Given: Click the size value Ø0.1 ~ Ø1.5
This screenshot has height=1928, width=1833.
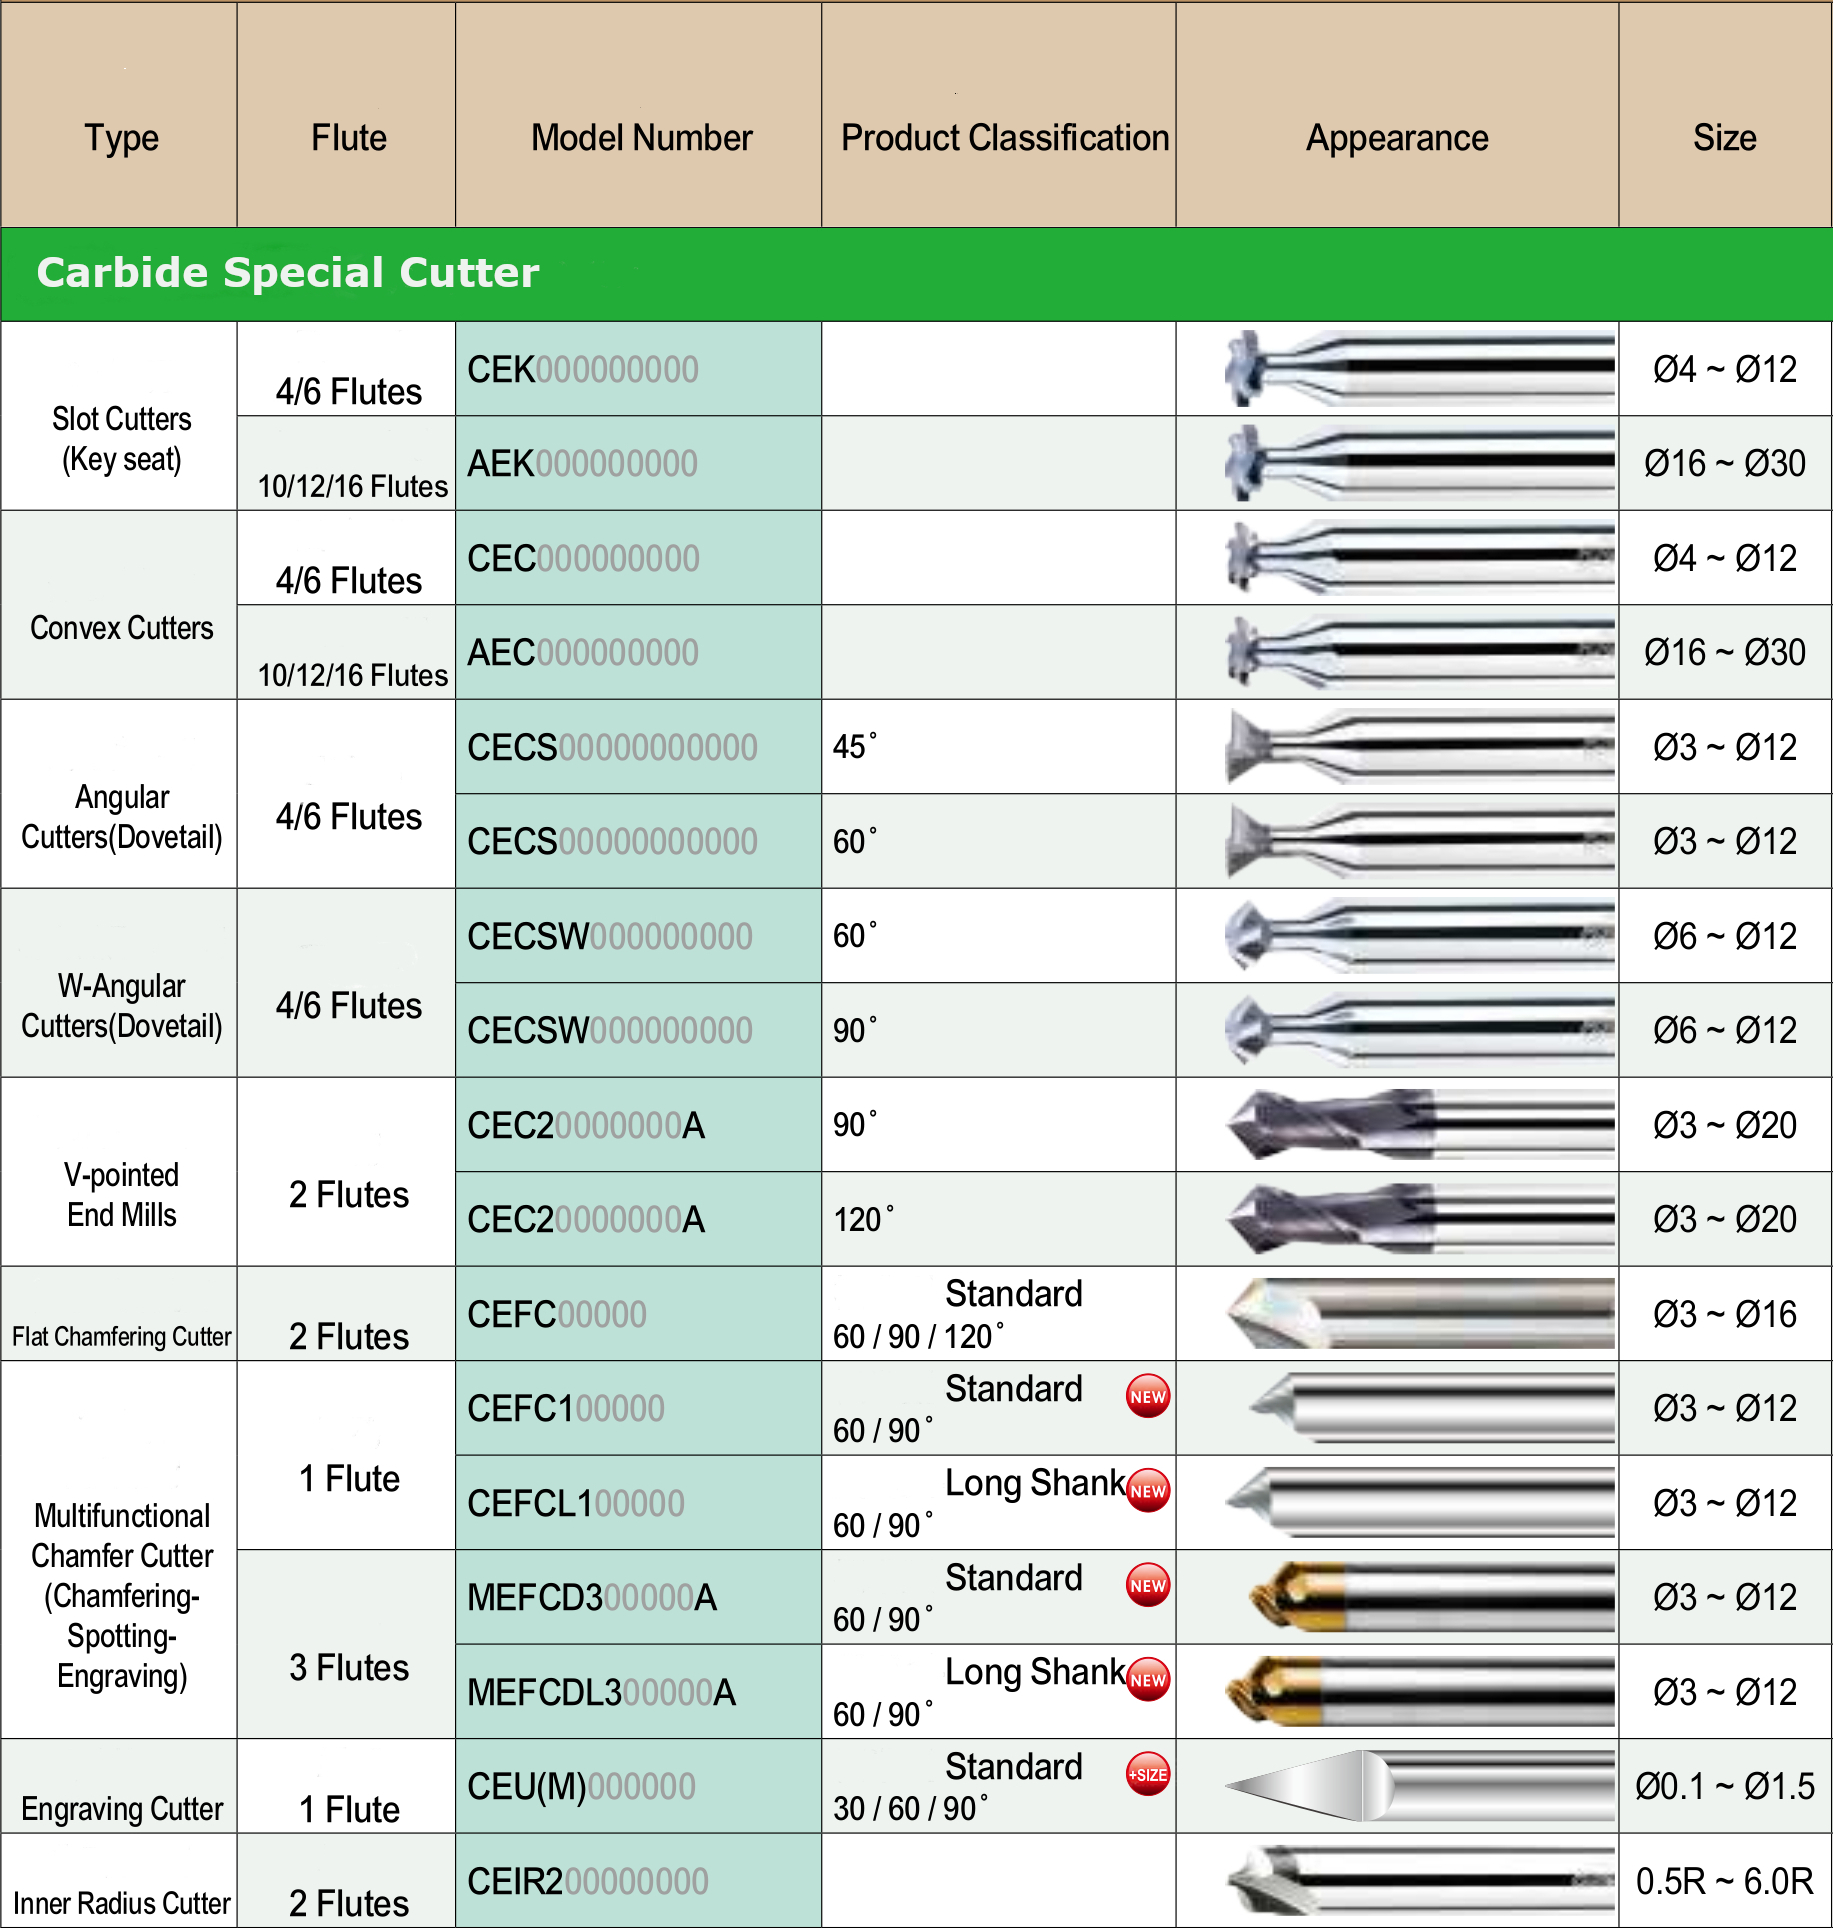Looking at the screenshot, I should point(1724,1786).
